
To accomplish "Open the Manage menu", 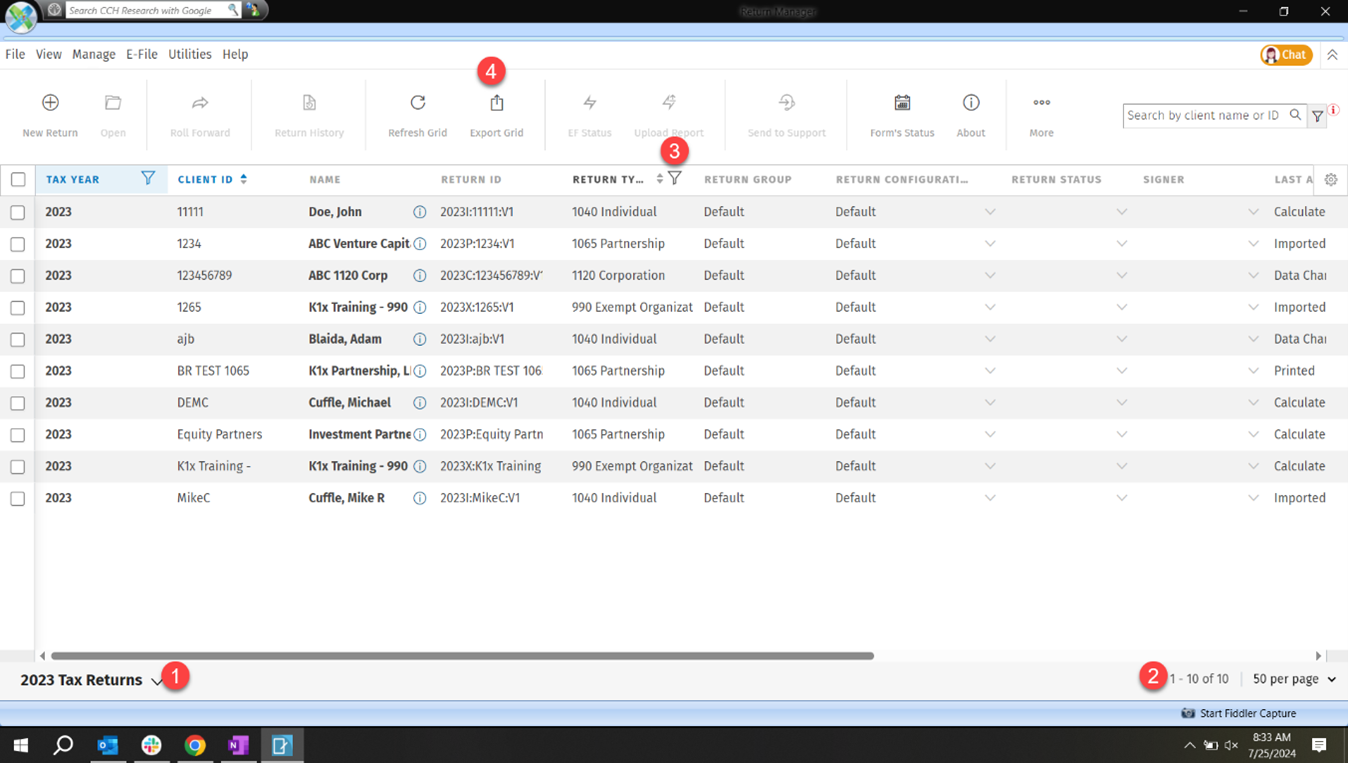I will point(94,55).
